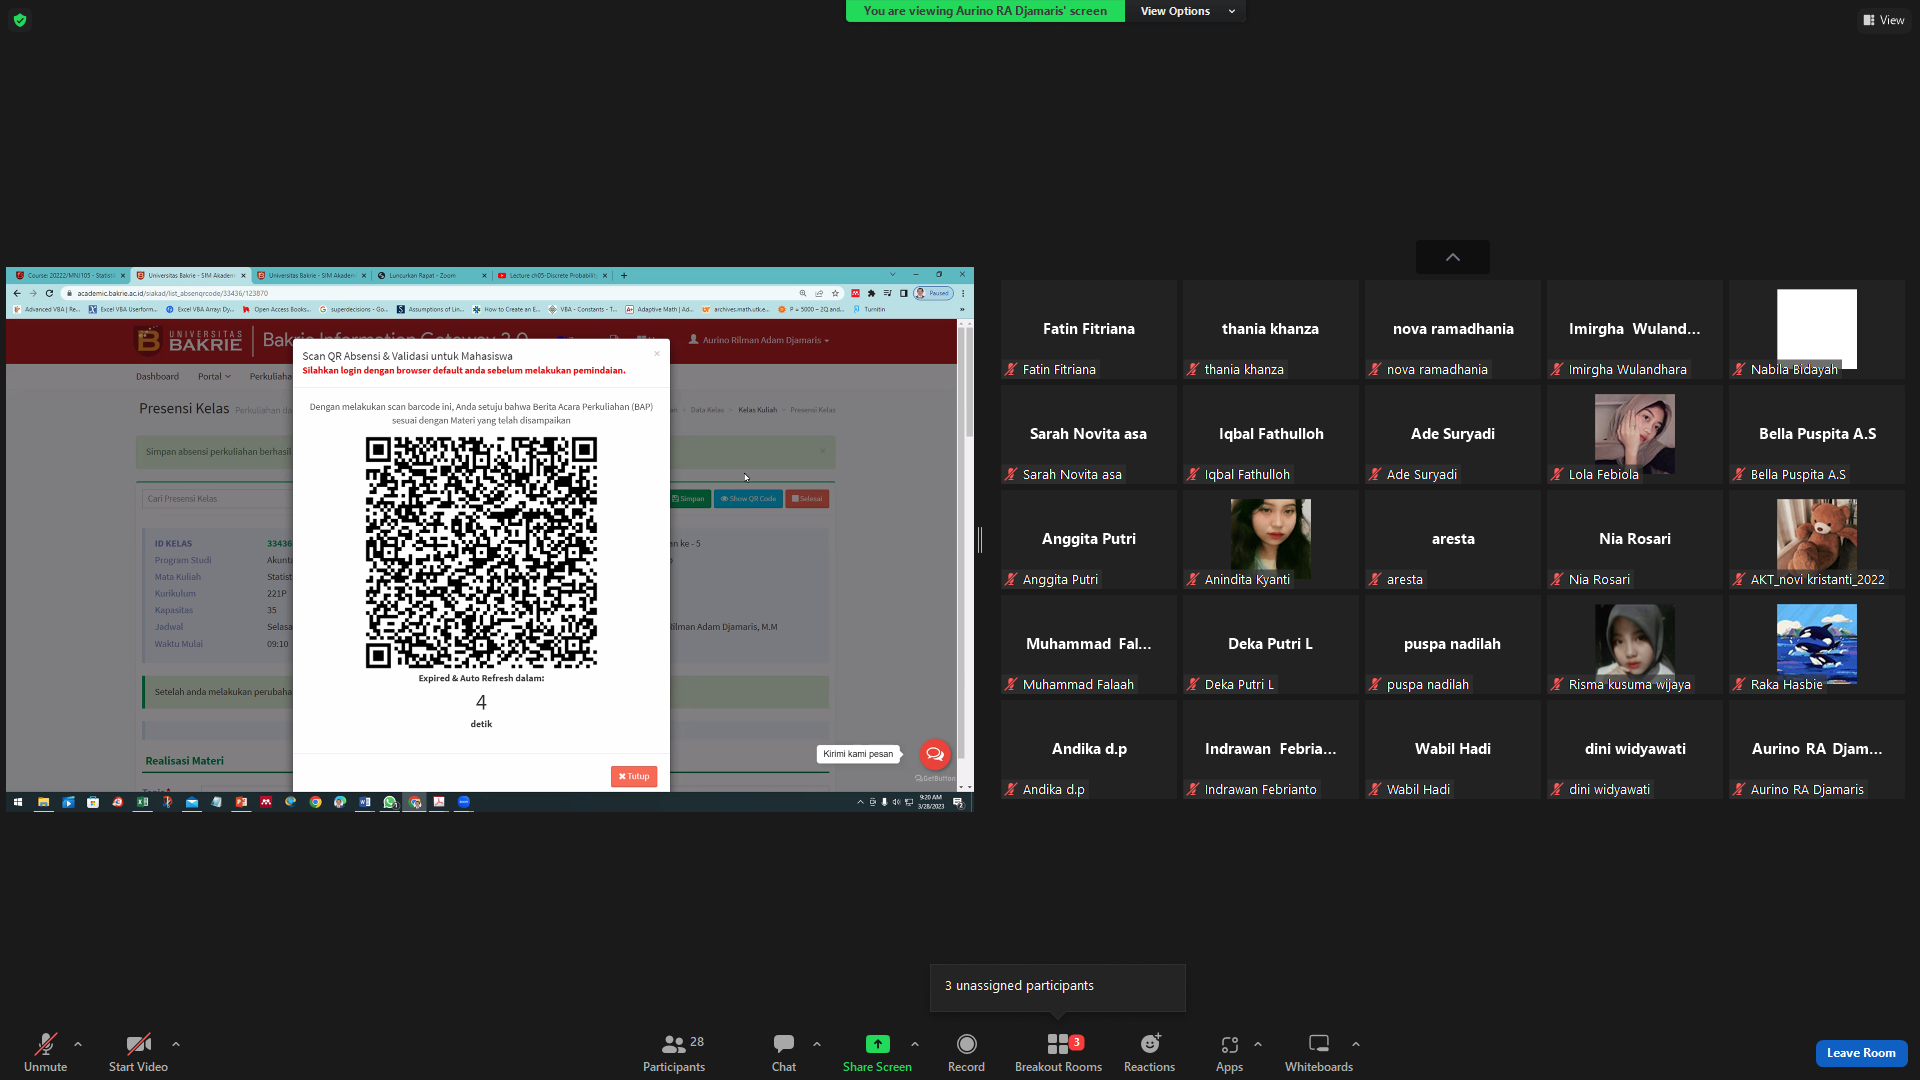The image size is (1920, 1080).
Task: Click the shared-screen and gallery divider handle
Action: tap(980, 540)
